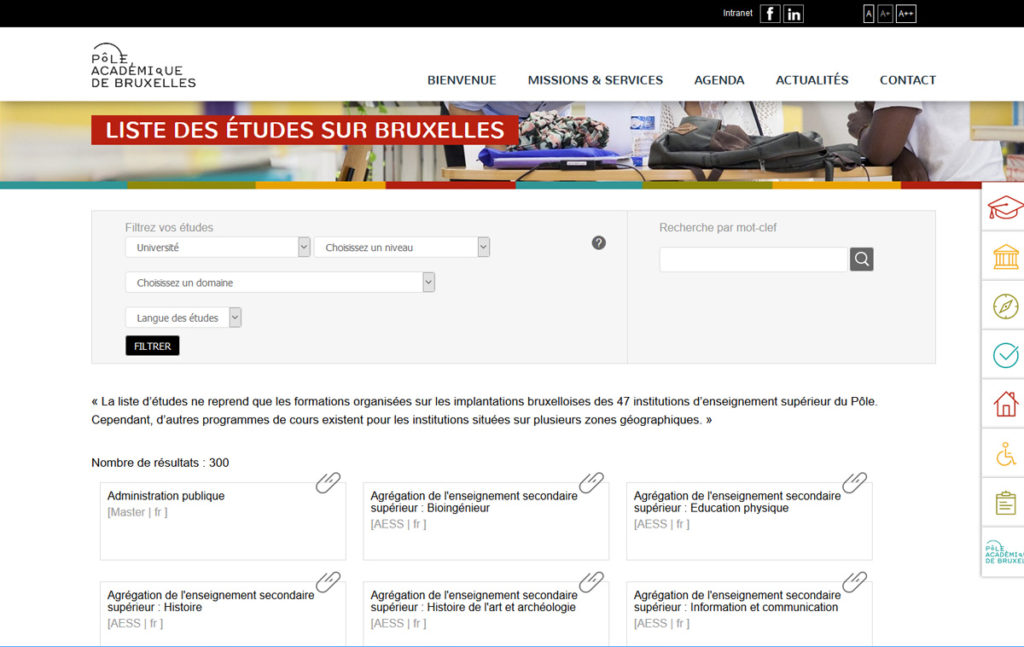Set largest text size with A++ icon
The width and height of the screenshot is (1024, 647).
(906, 14)
